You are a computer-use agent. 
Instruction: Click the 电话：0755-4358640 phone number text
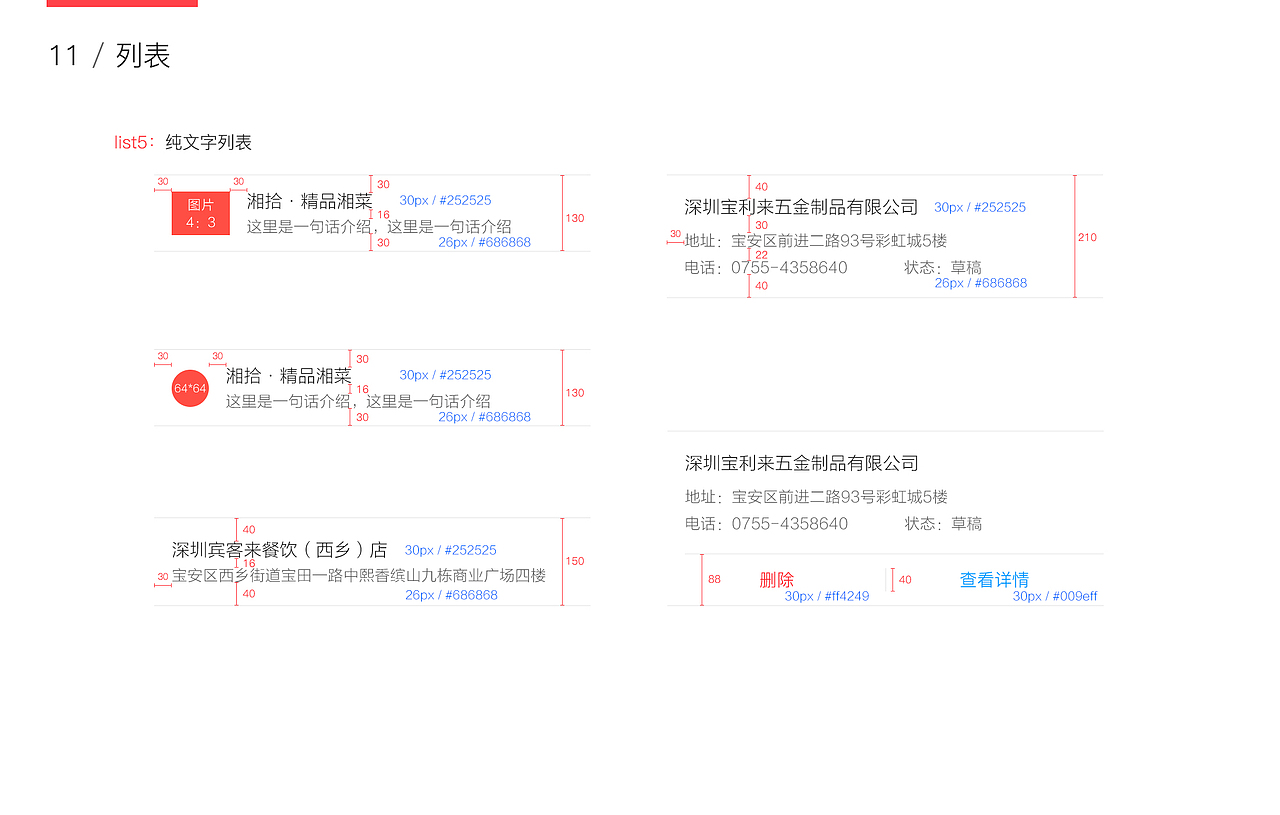[x=764, y=267]
